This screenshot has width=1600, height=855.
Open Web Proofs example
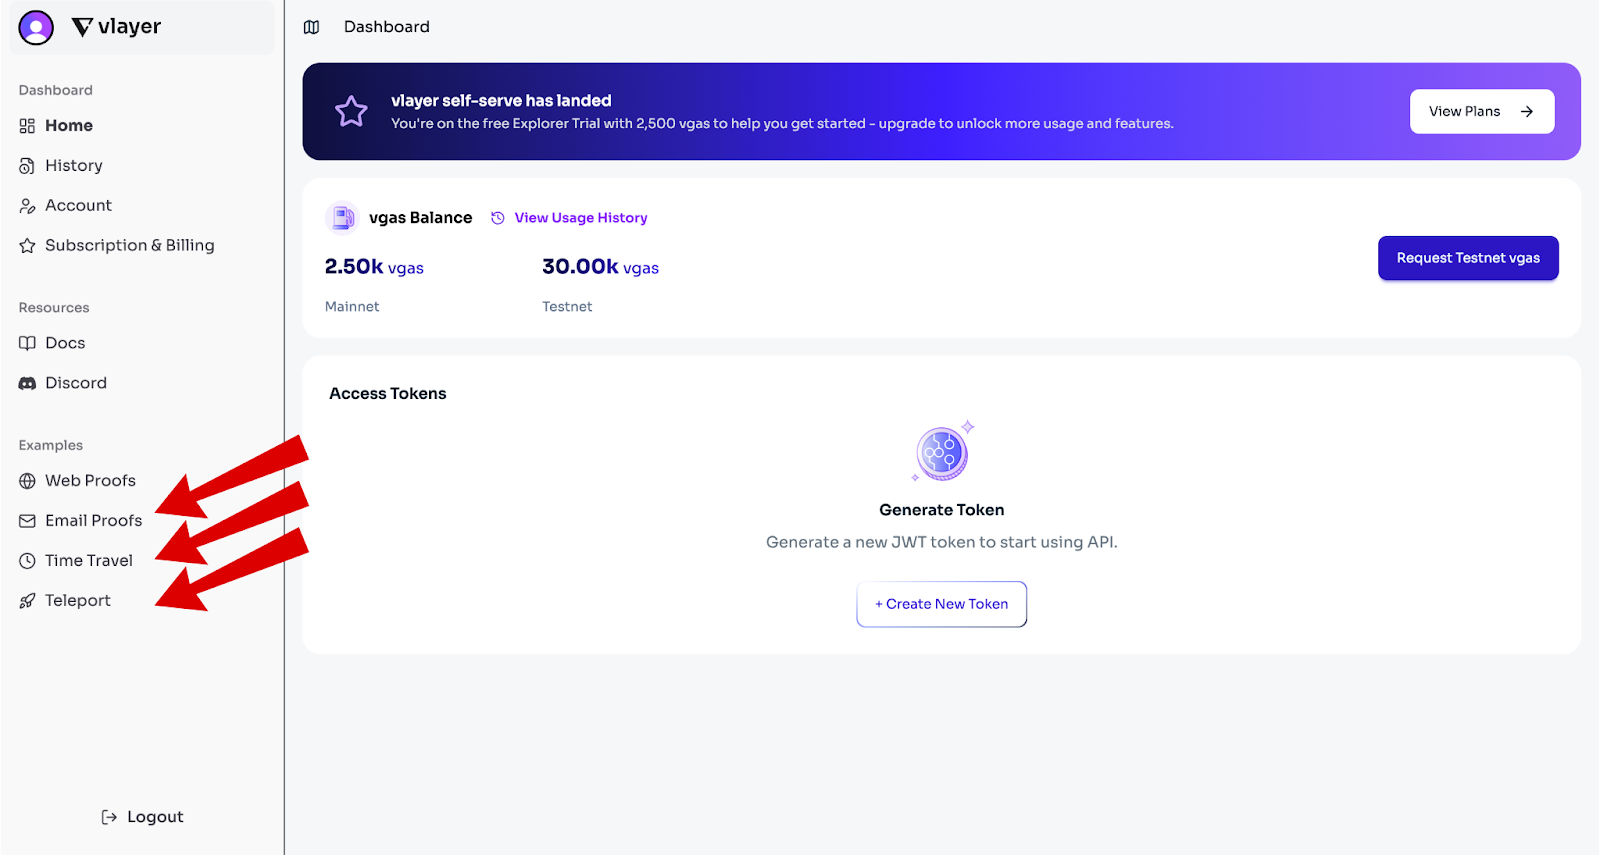click(90, 481)
